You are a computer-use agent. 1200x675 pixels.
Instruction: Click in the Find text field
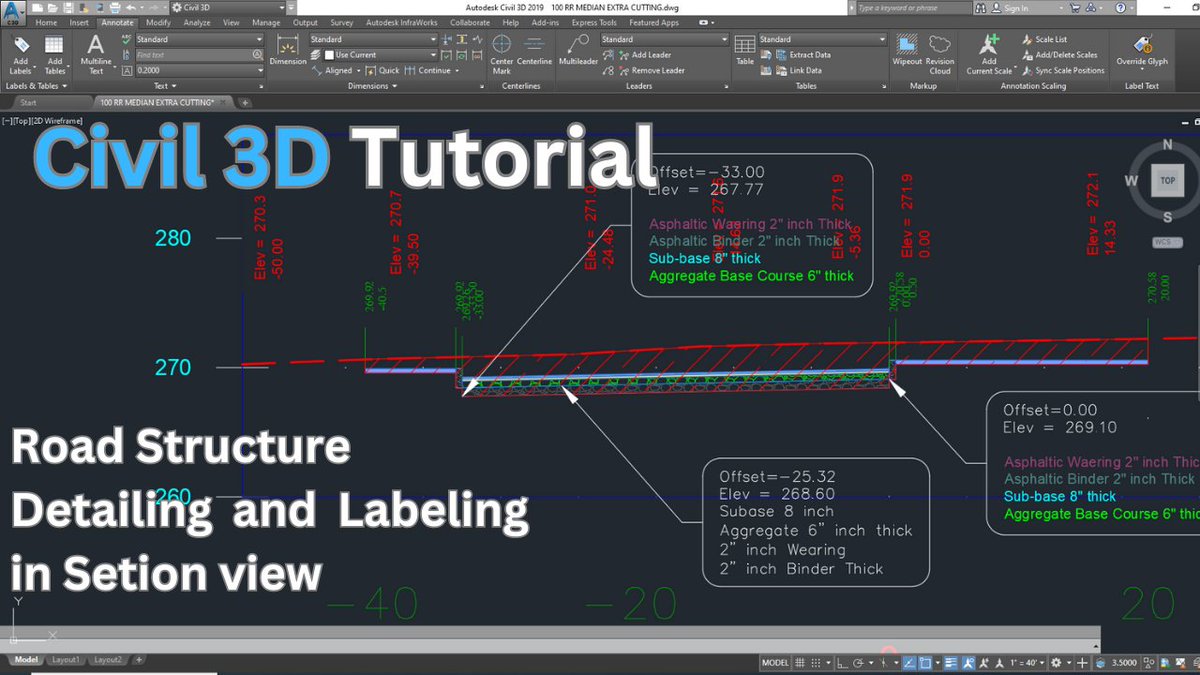(192, 55)
